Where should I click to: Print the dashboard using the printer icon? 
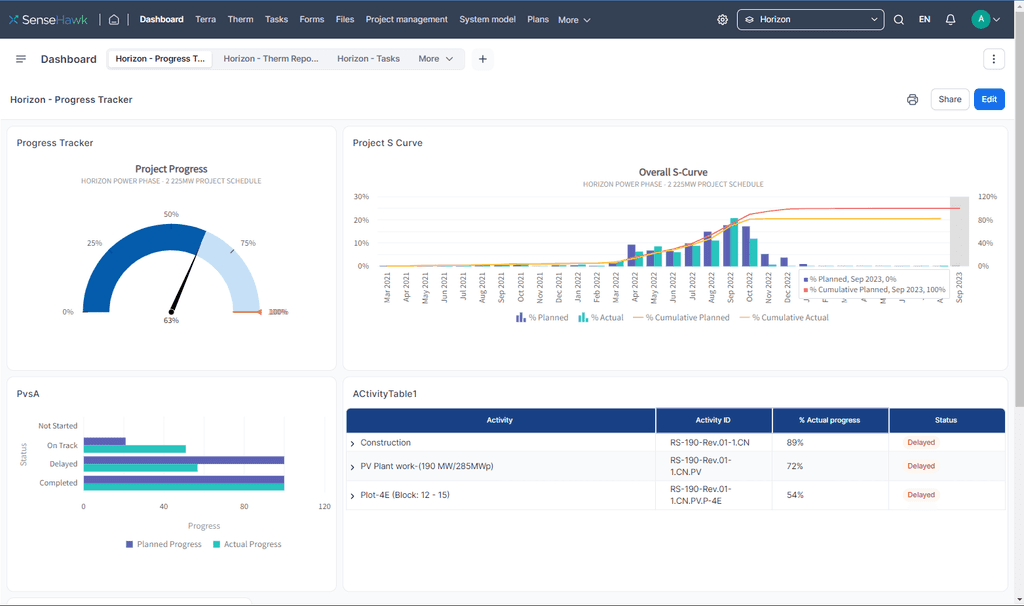(x=912, y=99)
